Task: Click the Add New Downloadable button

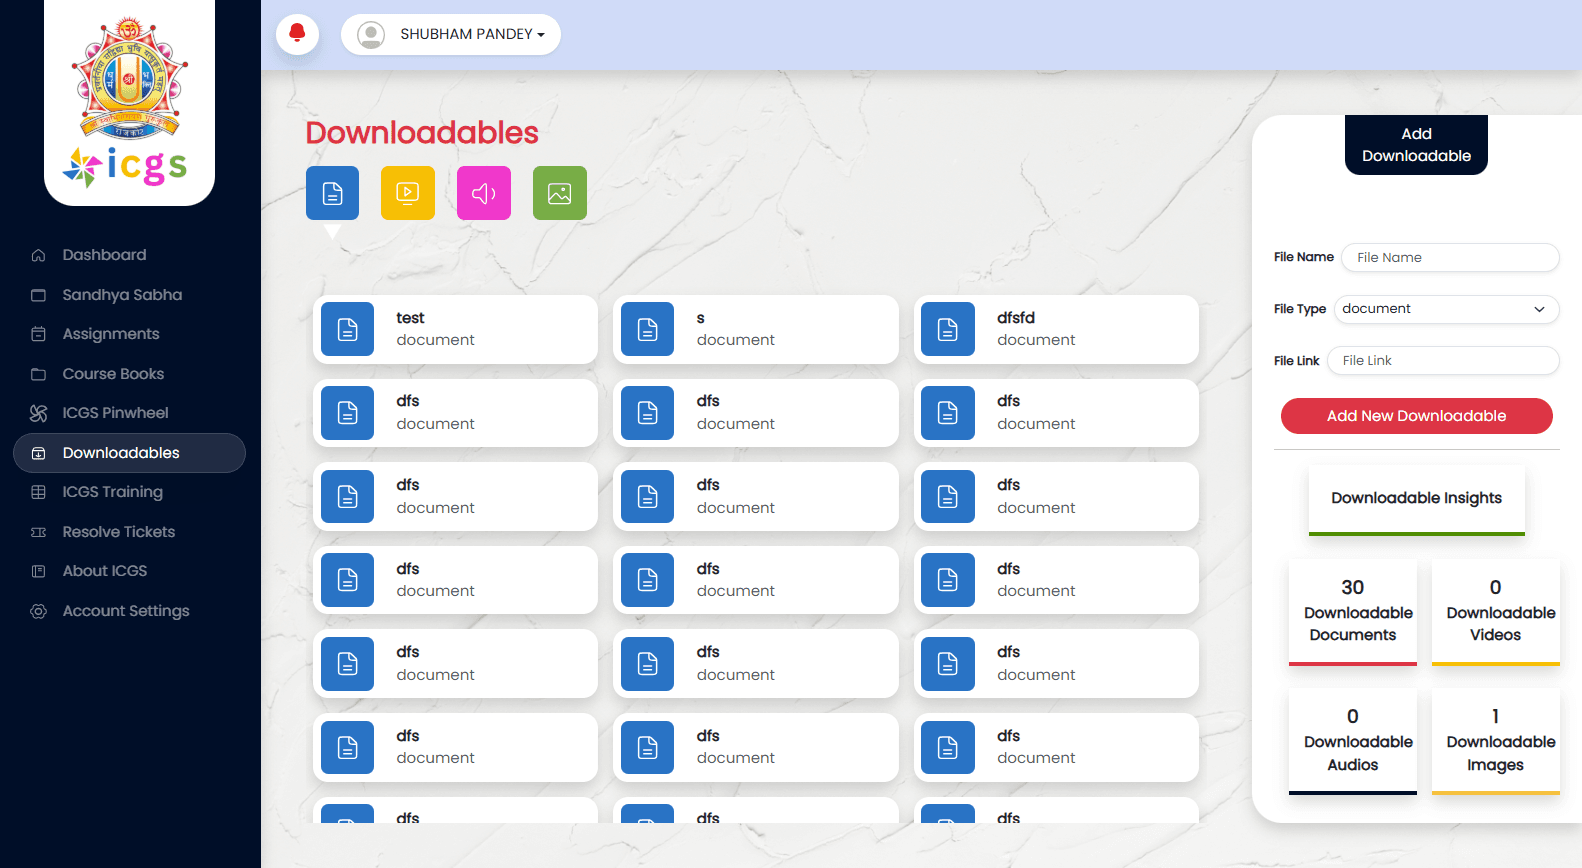Action: [x=1416, y=416]
